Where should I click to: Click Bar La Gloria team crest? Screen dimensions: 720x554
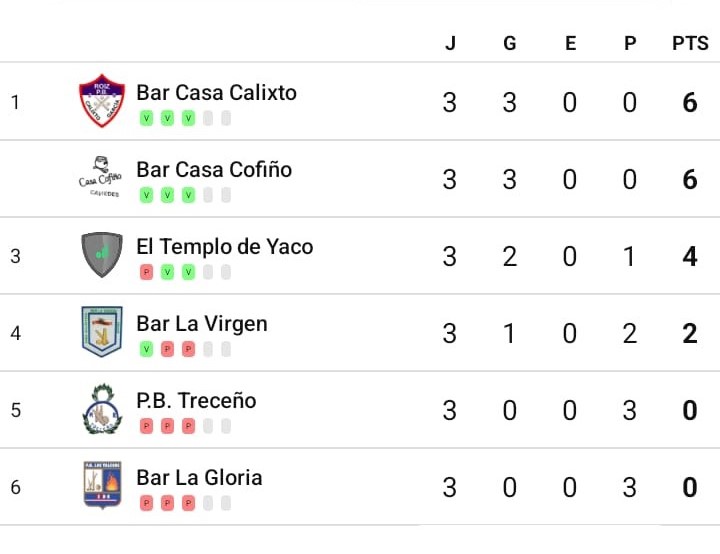pyautogui.click(x=102, y=485)
